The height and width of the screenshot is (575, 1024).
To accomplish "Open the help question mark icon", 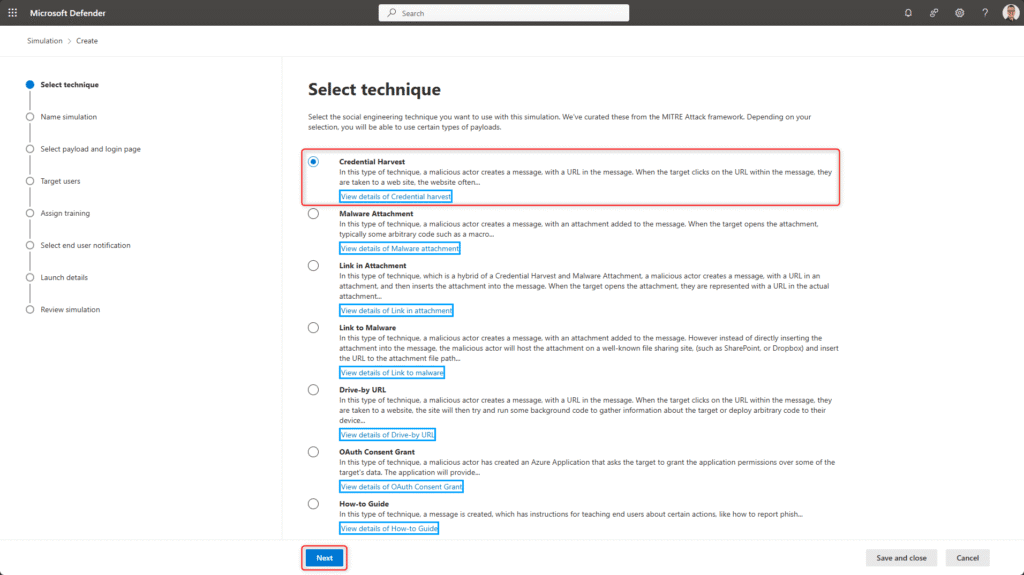I will click(x=985, y=13).
